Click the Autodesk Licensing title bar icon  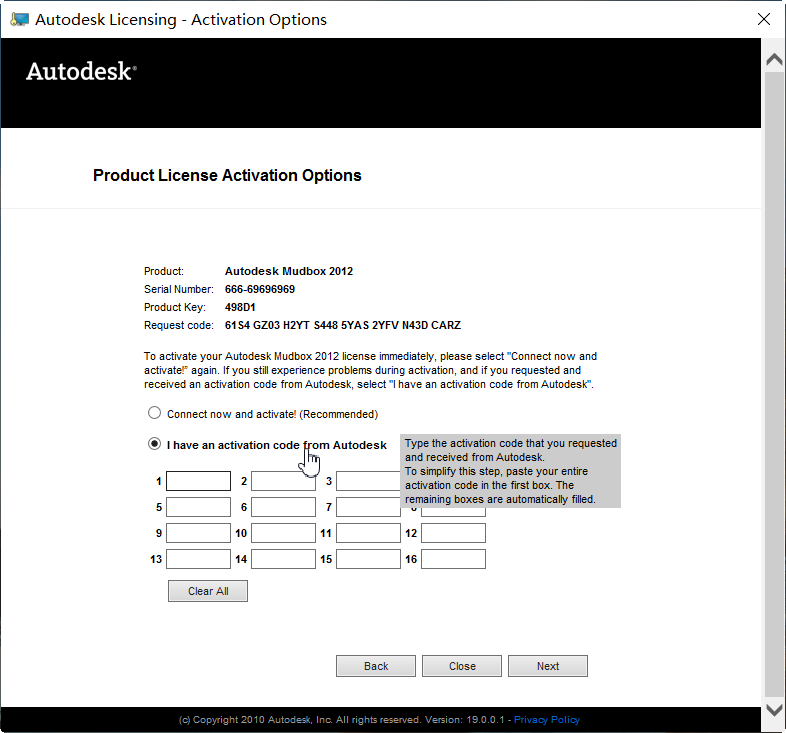(x=20, y=20)
